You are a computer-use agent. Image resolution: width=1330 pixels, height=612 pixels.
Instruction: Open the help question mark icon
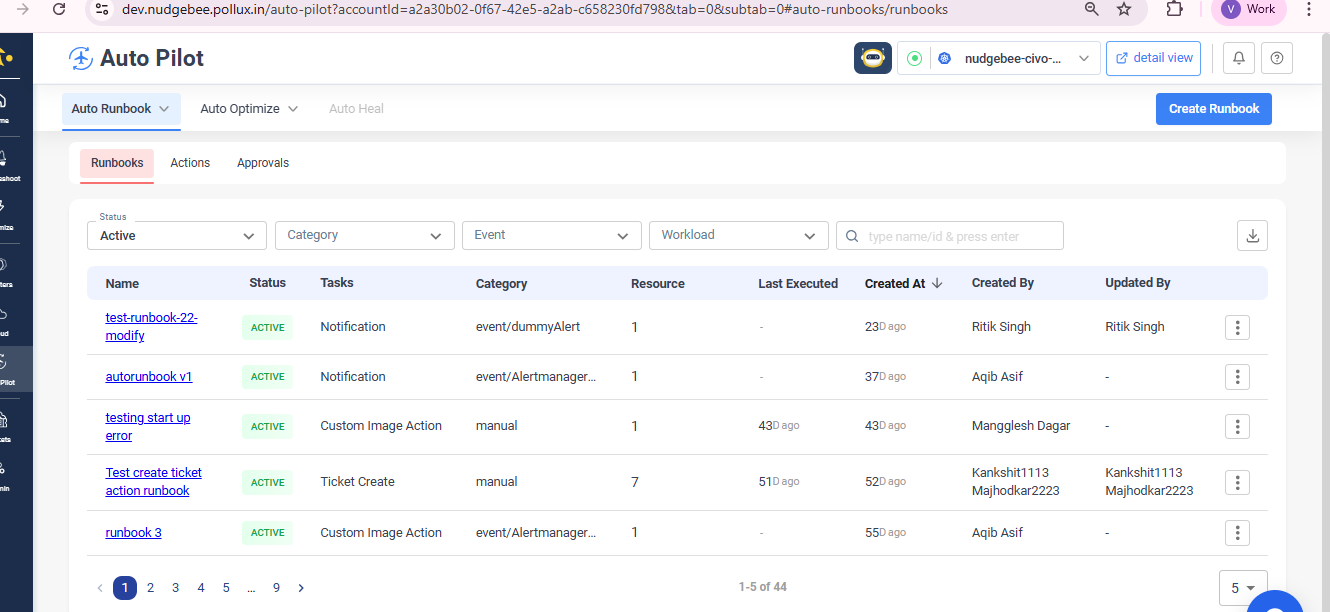[x=1277, y=59]
